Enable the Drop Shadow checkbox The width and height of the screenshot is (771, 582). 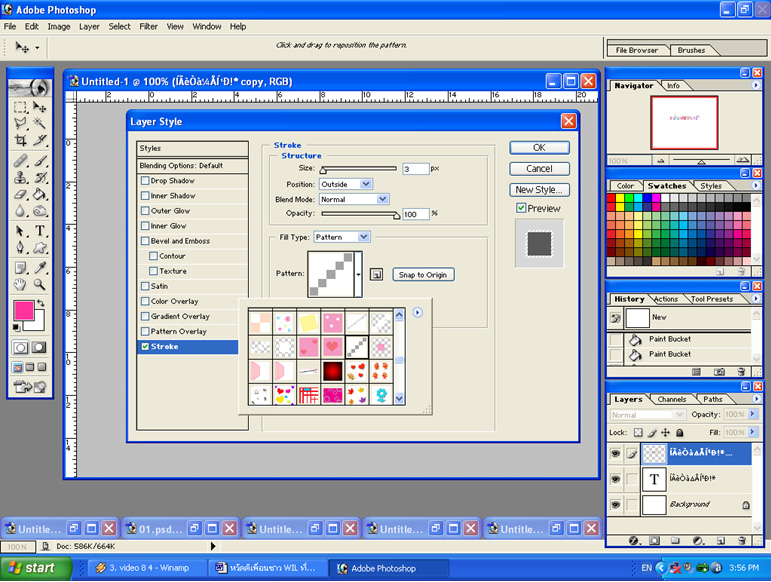145,180
